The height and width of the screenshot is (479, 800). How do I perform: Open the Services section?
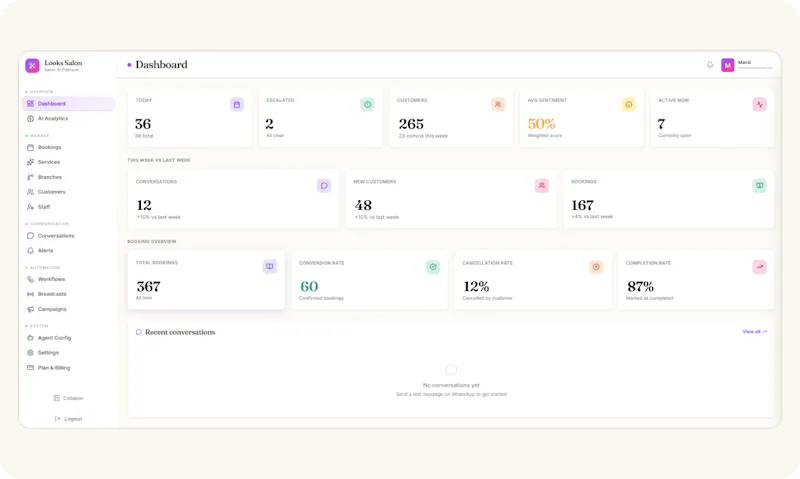click(68, 162)
